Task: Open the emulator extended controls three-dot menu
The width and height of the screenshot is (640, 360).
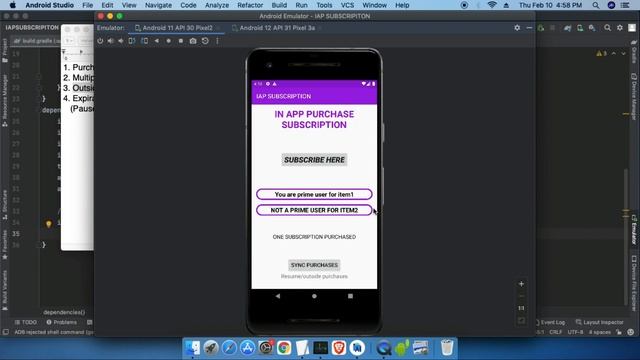Action: 217,41
